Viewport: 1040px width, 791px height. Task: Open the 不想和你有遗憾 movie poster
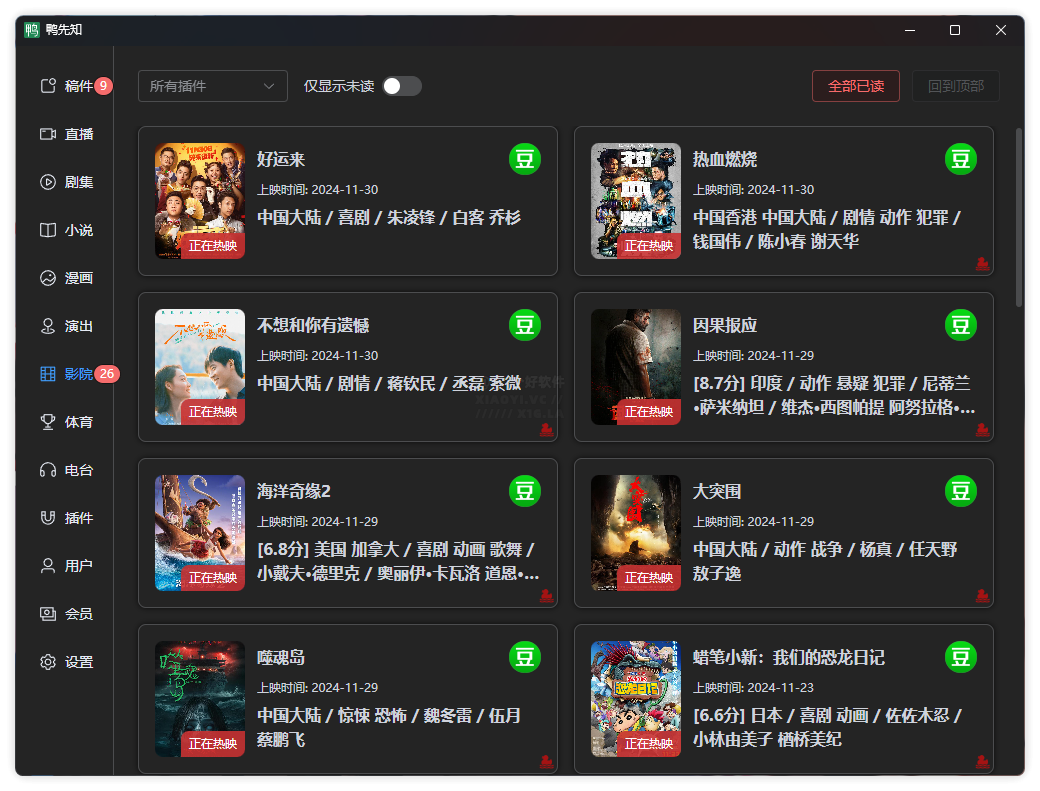click(200, 367)
